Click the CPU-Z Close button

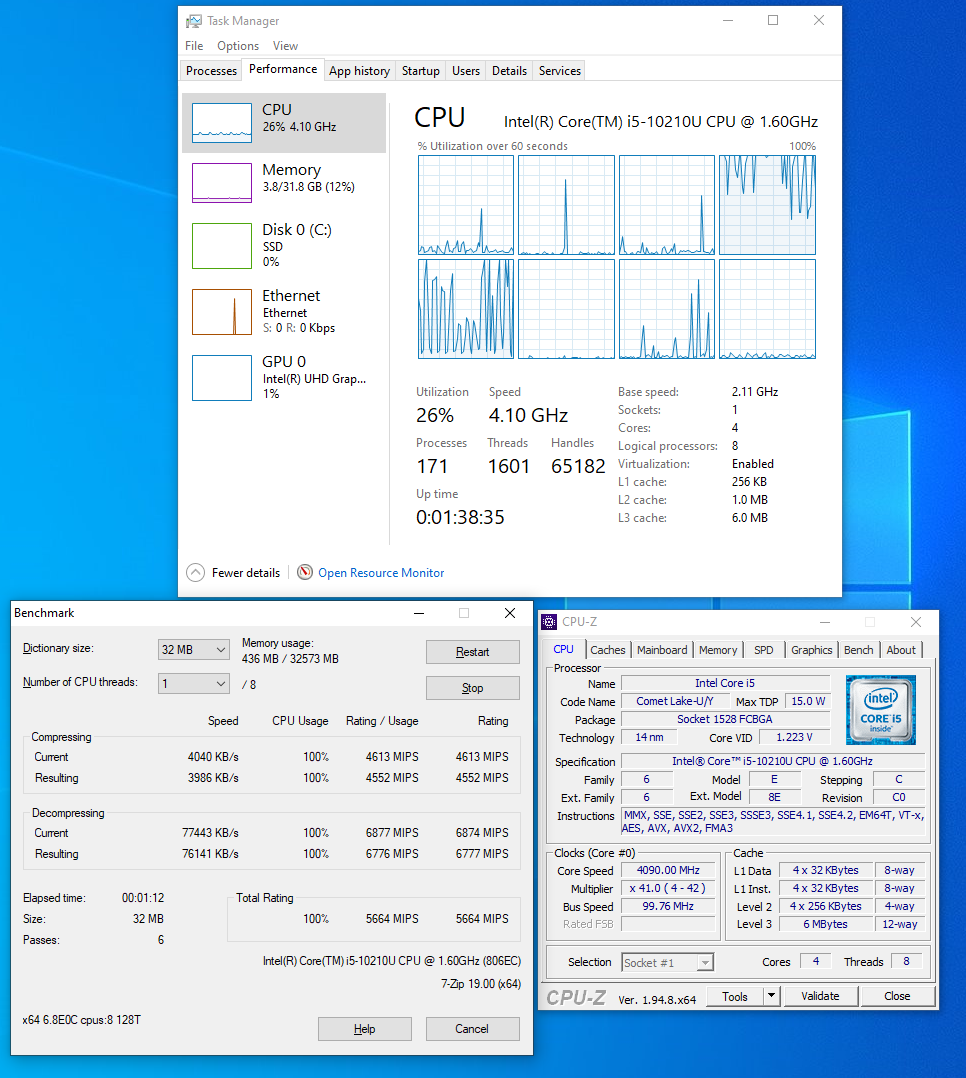897,996
